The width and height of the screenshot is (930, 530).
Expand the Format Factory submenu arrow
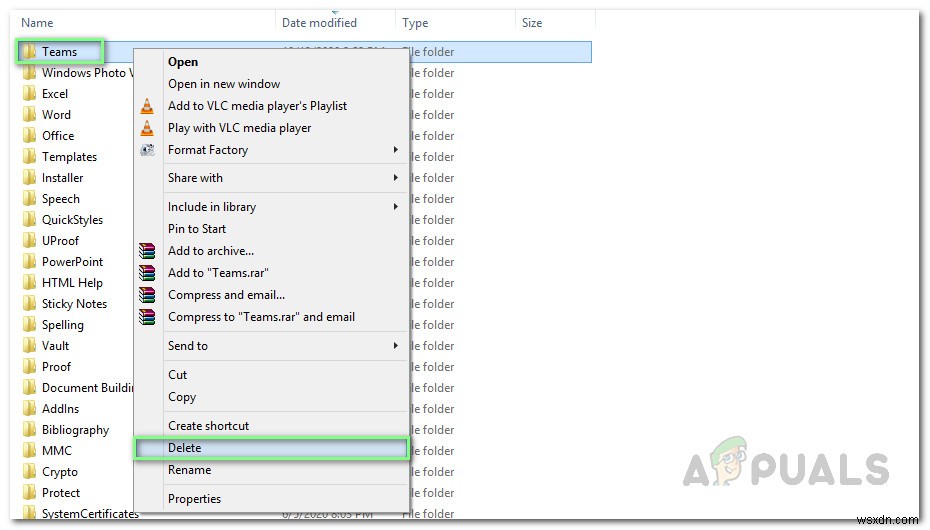[x=396, y=150]
